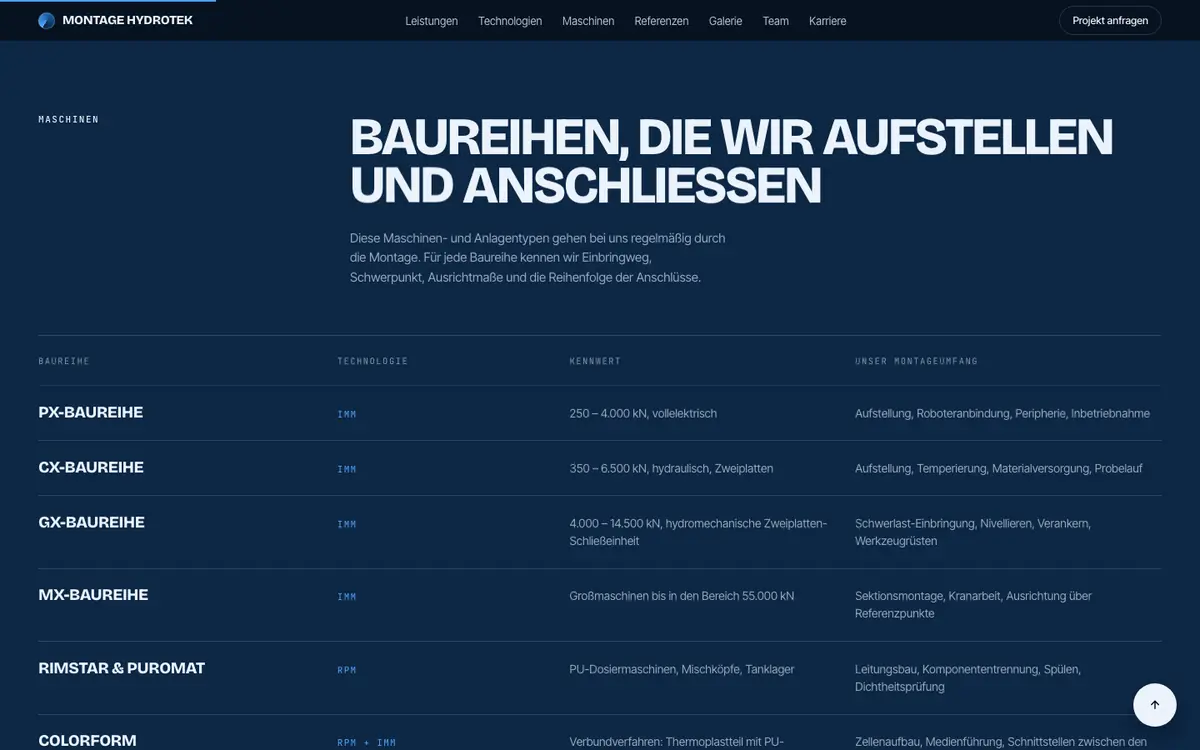Click the IMM tag in CX-BAUREIHE row
1200x750 pixels.
coord(347,469)
